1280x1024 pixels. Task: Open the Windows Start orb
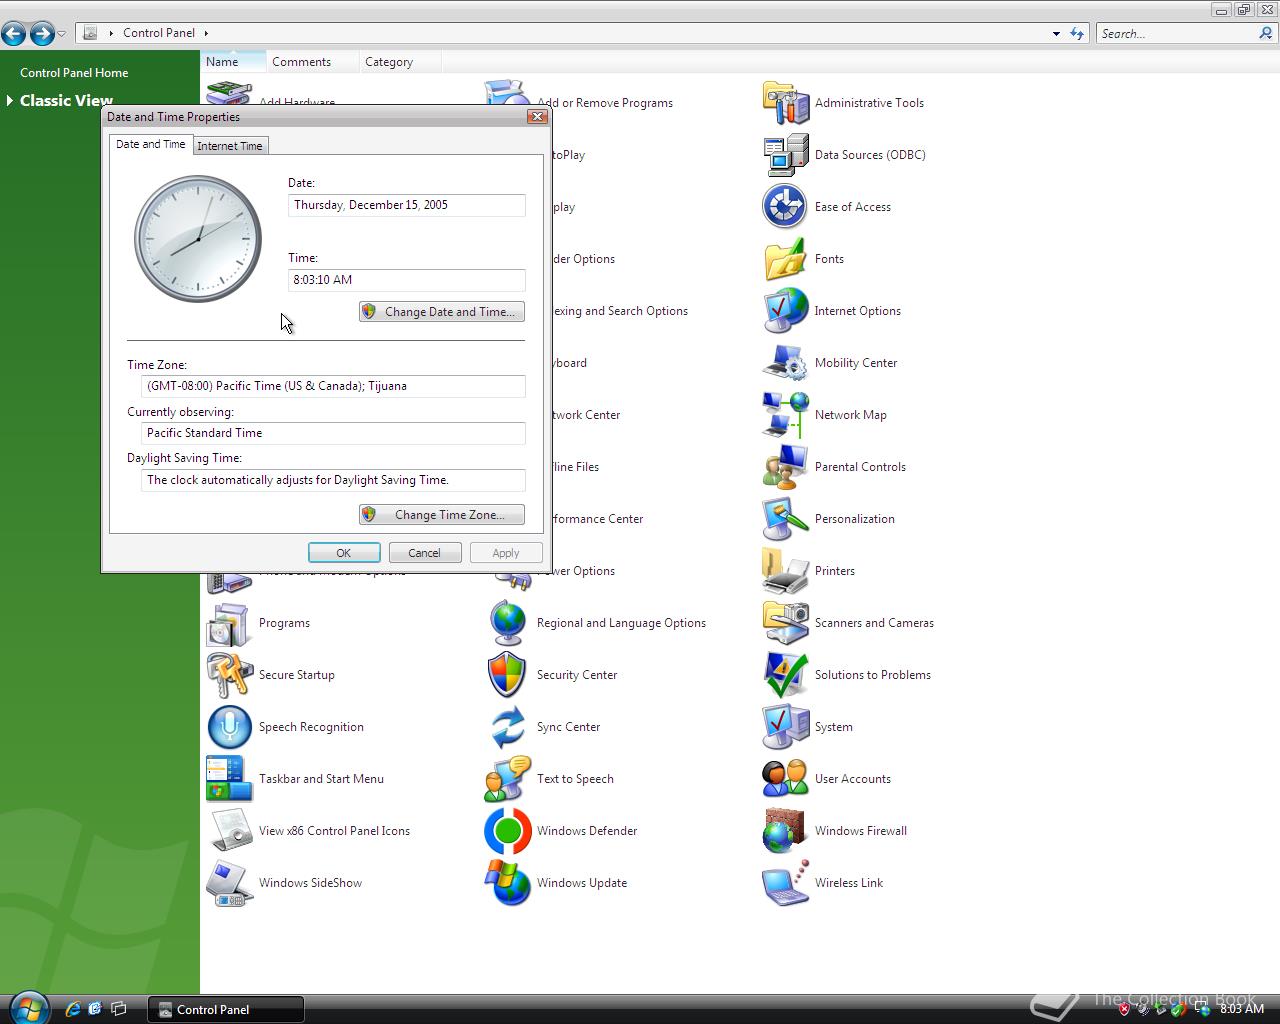[28, 1008]
